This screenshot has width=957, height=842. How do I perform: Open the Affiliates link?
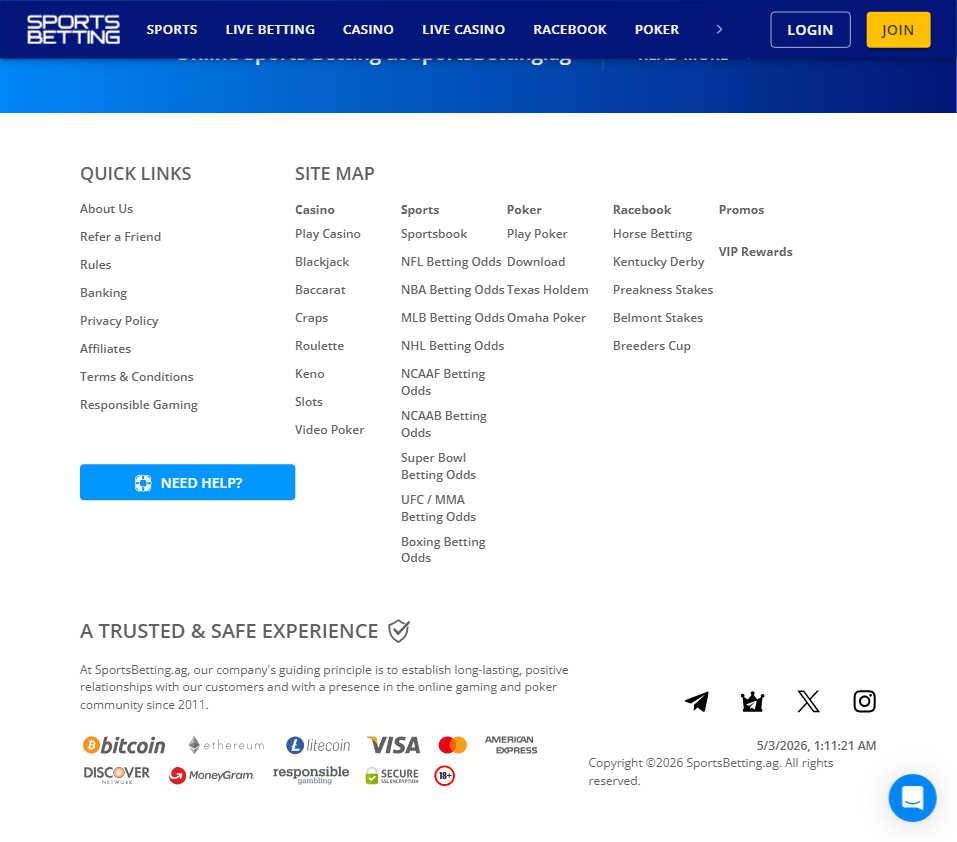pyautogui.click(x=106, y=349)
